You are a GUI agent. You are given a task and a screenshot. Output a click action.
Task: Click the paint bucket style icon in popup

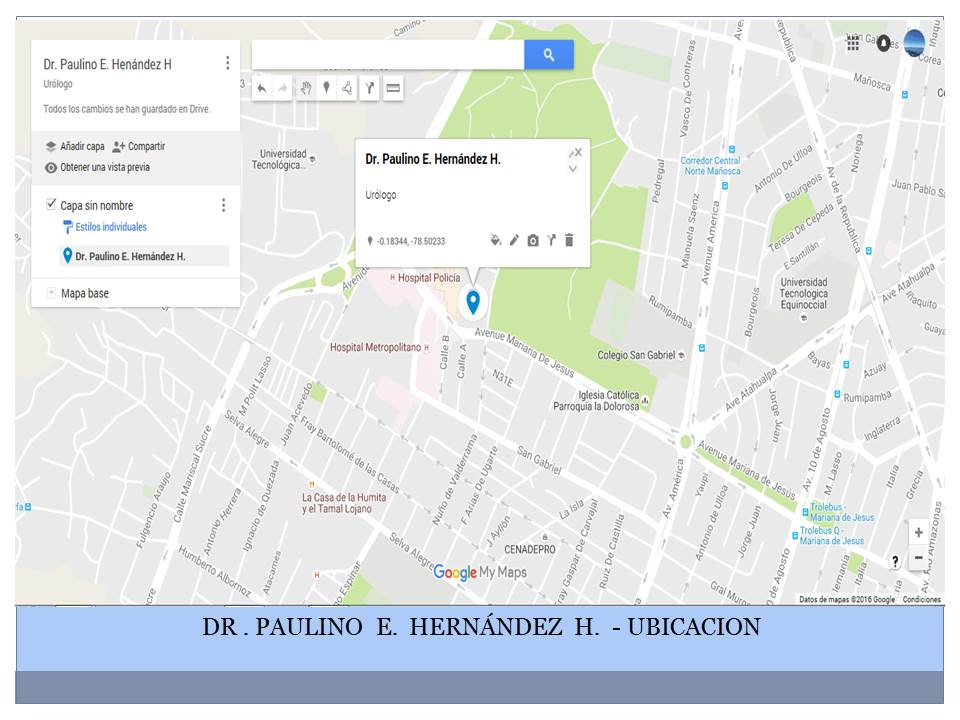(495, 240)
